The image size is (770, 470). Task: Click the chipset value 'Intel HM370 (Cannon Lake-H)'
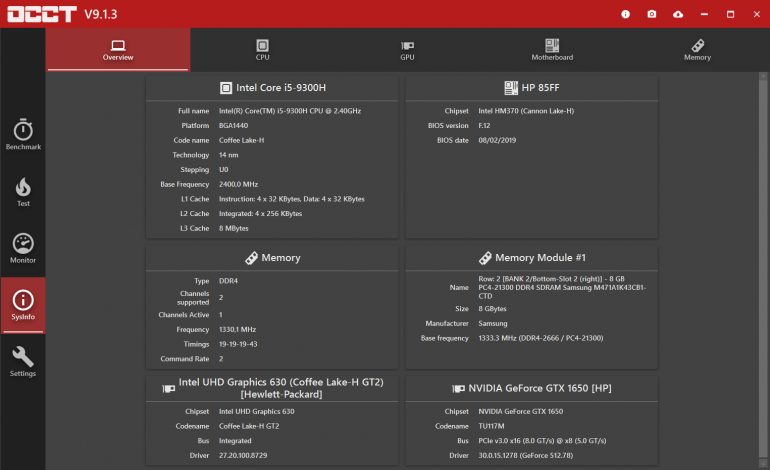click(x=526, y=111)
